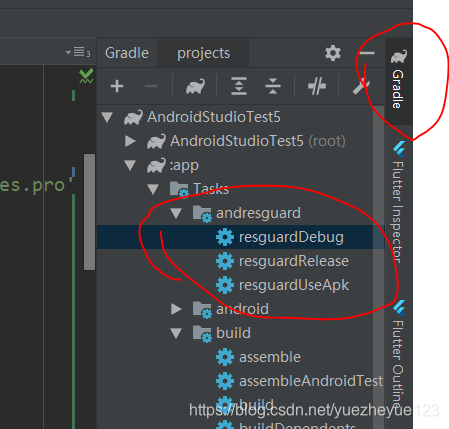
Task: Collapse all nodes in Gradle tree
Action: pyautogui.click(x=273, y=86)
